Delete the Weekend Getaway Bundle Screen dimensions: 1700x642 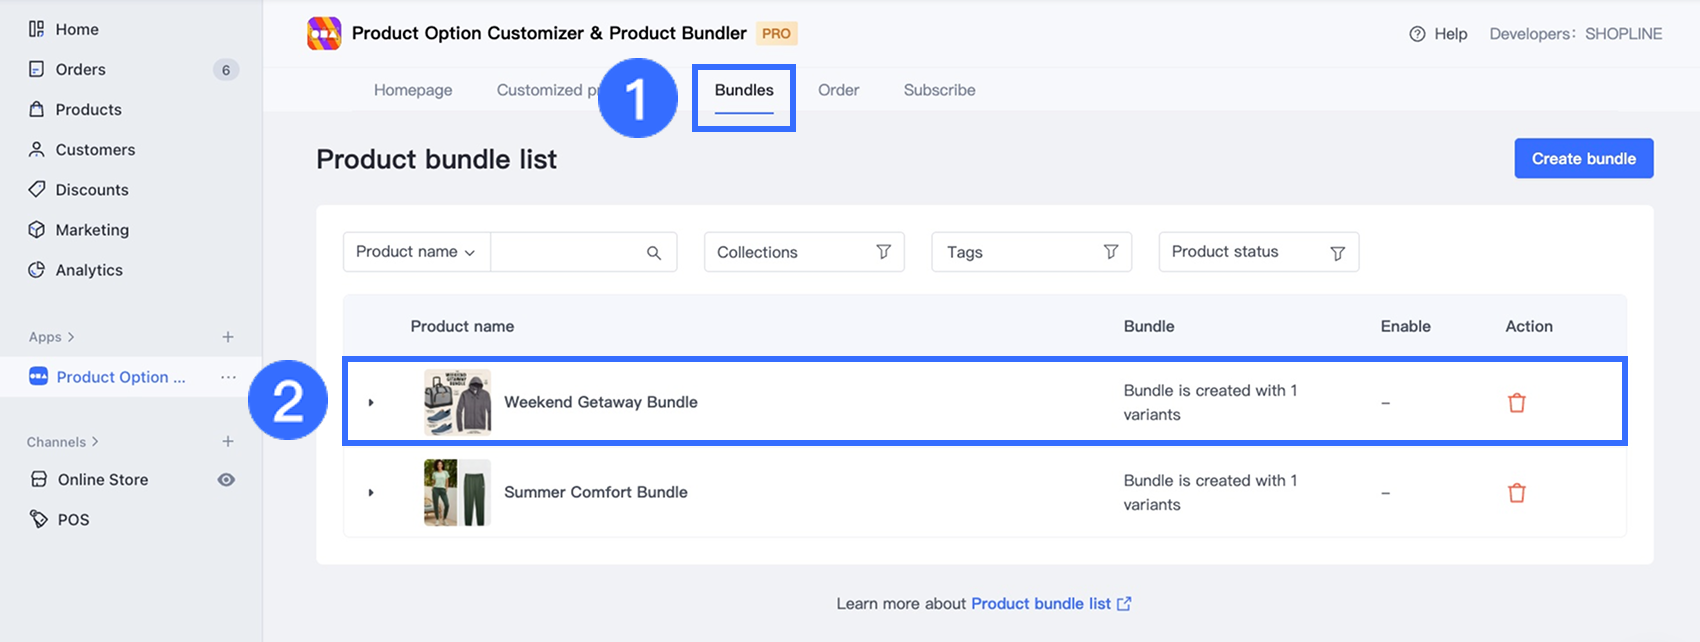pos(1516,403)
